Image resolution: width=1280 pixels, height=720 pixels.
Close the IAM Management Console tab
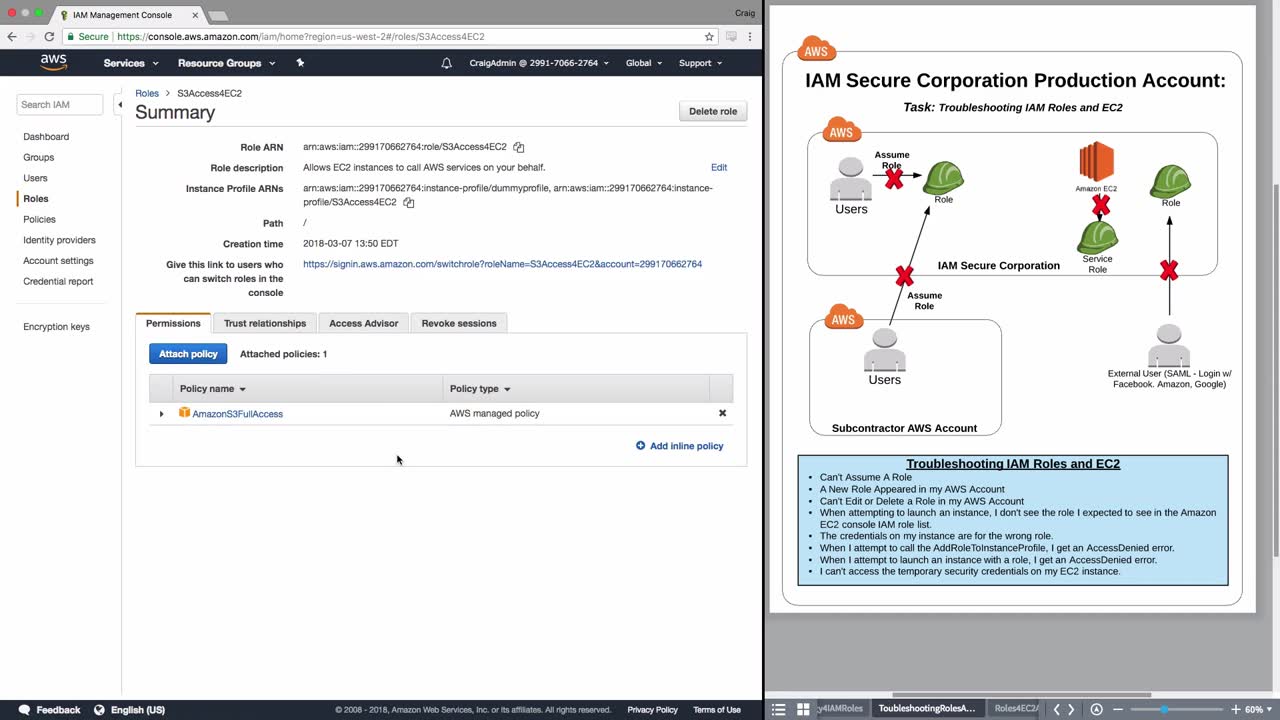195,15
